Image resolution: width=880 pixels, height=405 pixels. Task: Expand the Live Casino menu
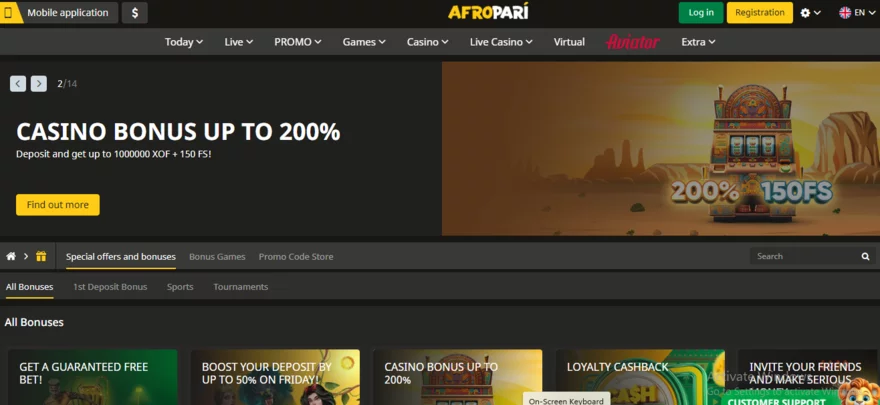pyautogui.click(x=501, y=42)
